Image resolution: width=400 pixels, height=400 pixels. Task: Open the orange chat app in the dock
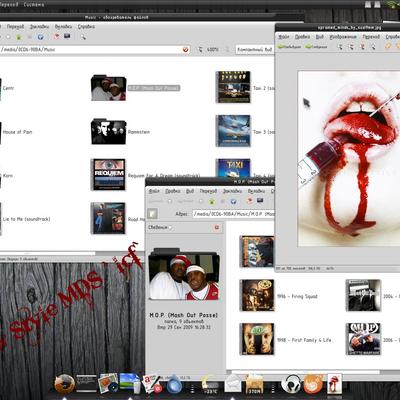313,384
